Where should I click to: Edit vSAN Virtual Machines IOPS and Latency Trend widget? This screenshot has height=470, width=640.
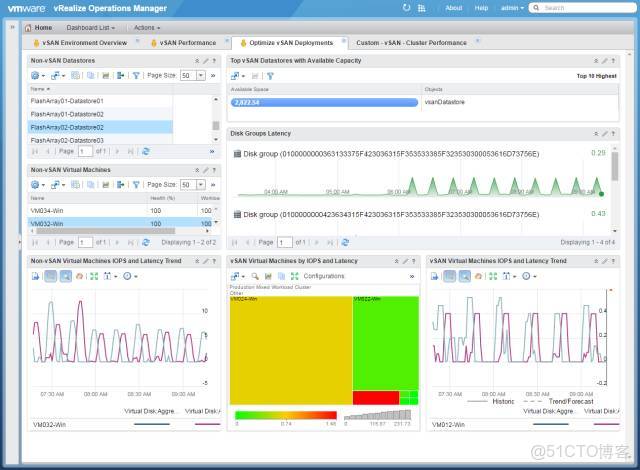pyautogui.click(x=605, y=261)
